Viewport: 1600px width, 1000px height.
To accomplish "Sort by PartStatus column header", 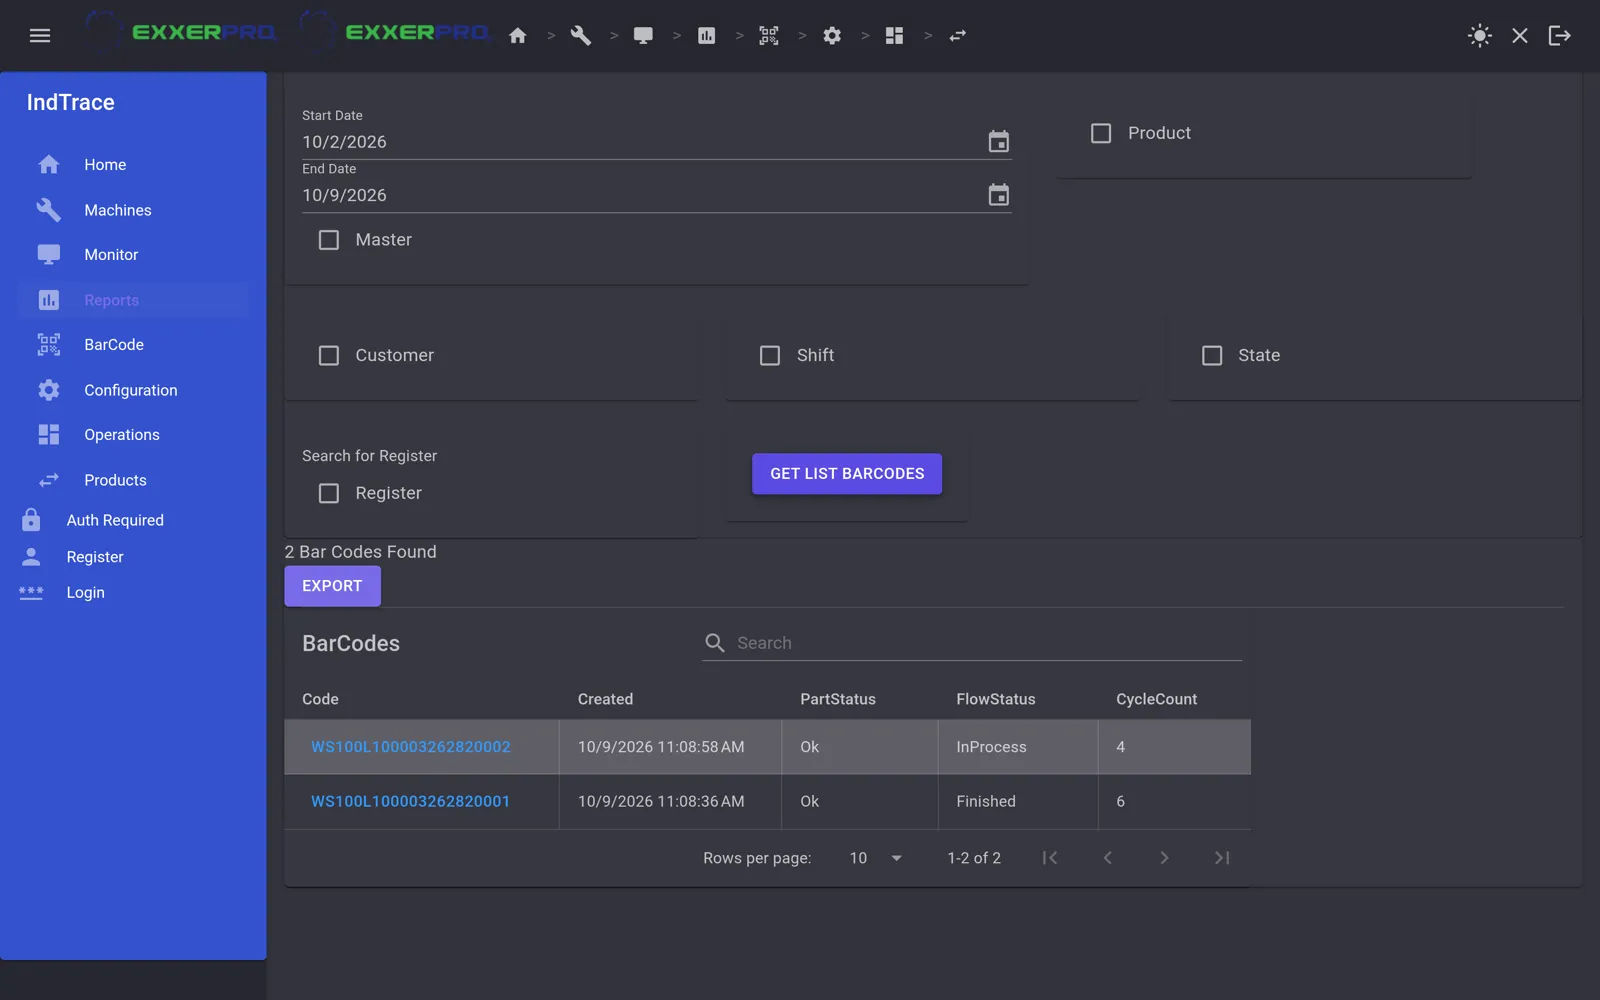I will 838,699.
